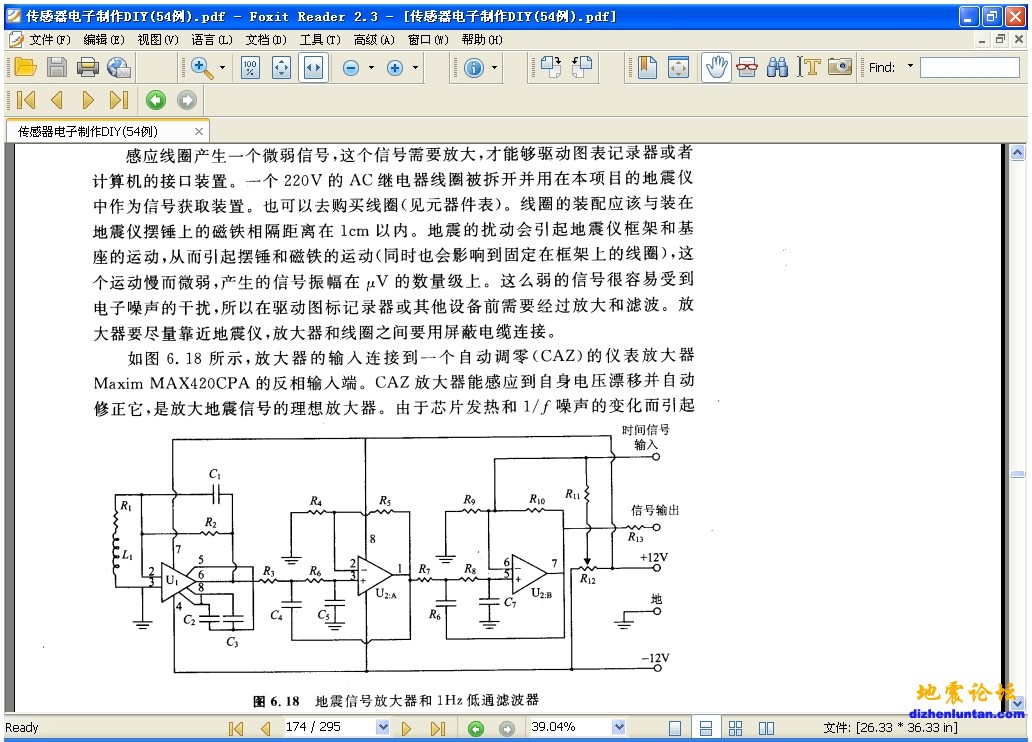Select the Zoom In magnifier tool
The image size is (1032, 742).
(201, 67)
